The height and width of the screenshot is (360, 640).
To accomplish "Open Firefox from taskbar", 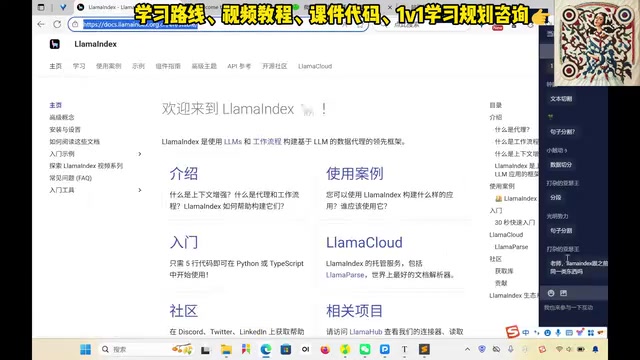I will click(x=325, y=349).
